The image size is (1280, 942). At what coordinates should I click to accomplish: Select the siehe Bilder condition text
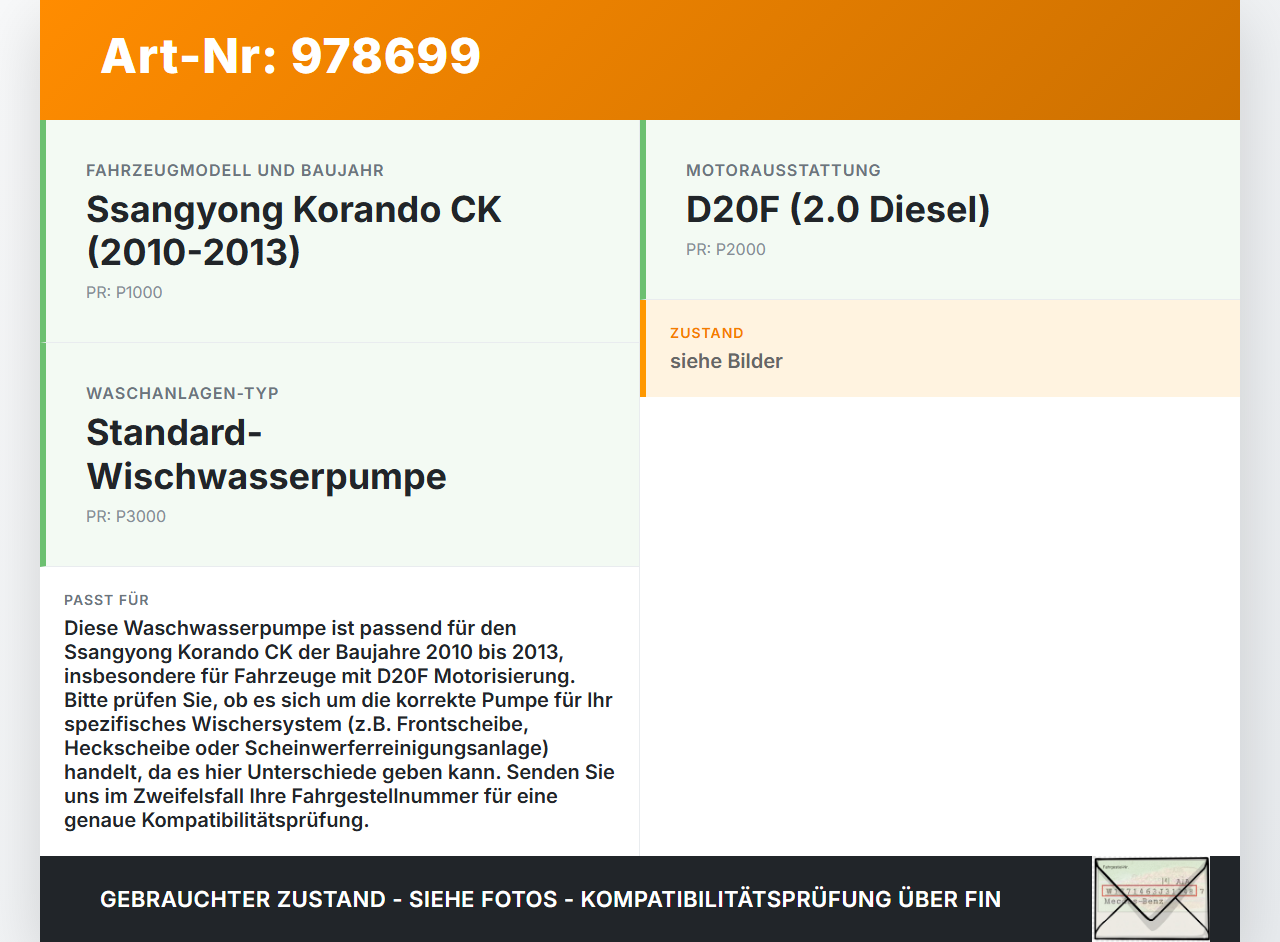point(726,361)
